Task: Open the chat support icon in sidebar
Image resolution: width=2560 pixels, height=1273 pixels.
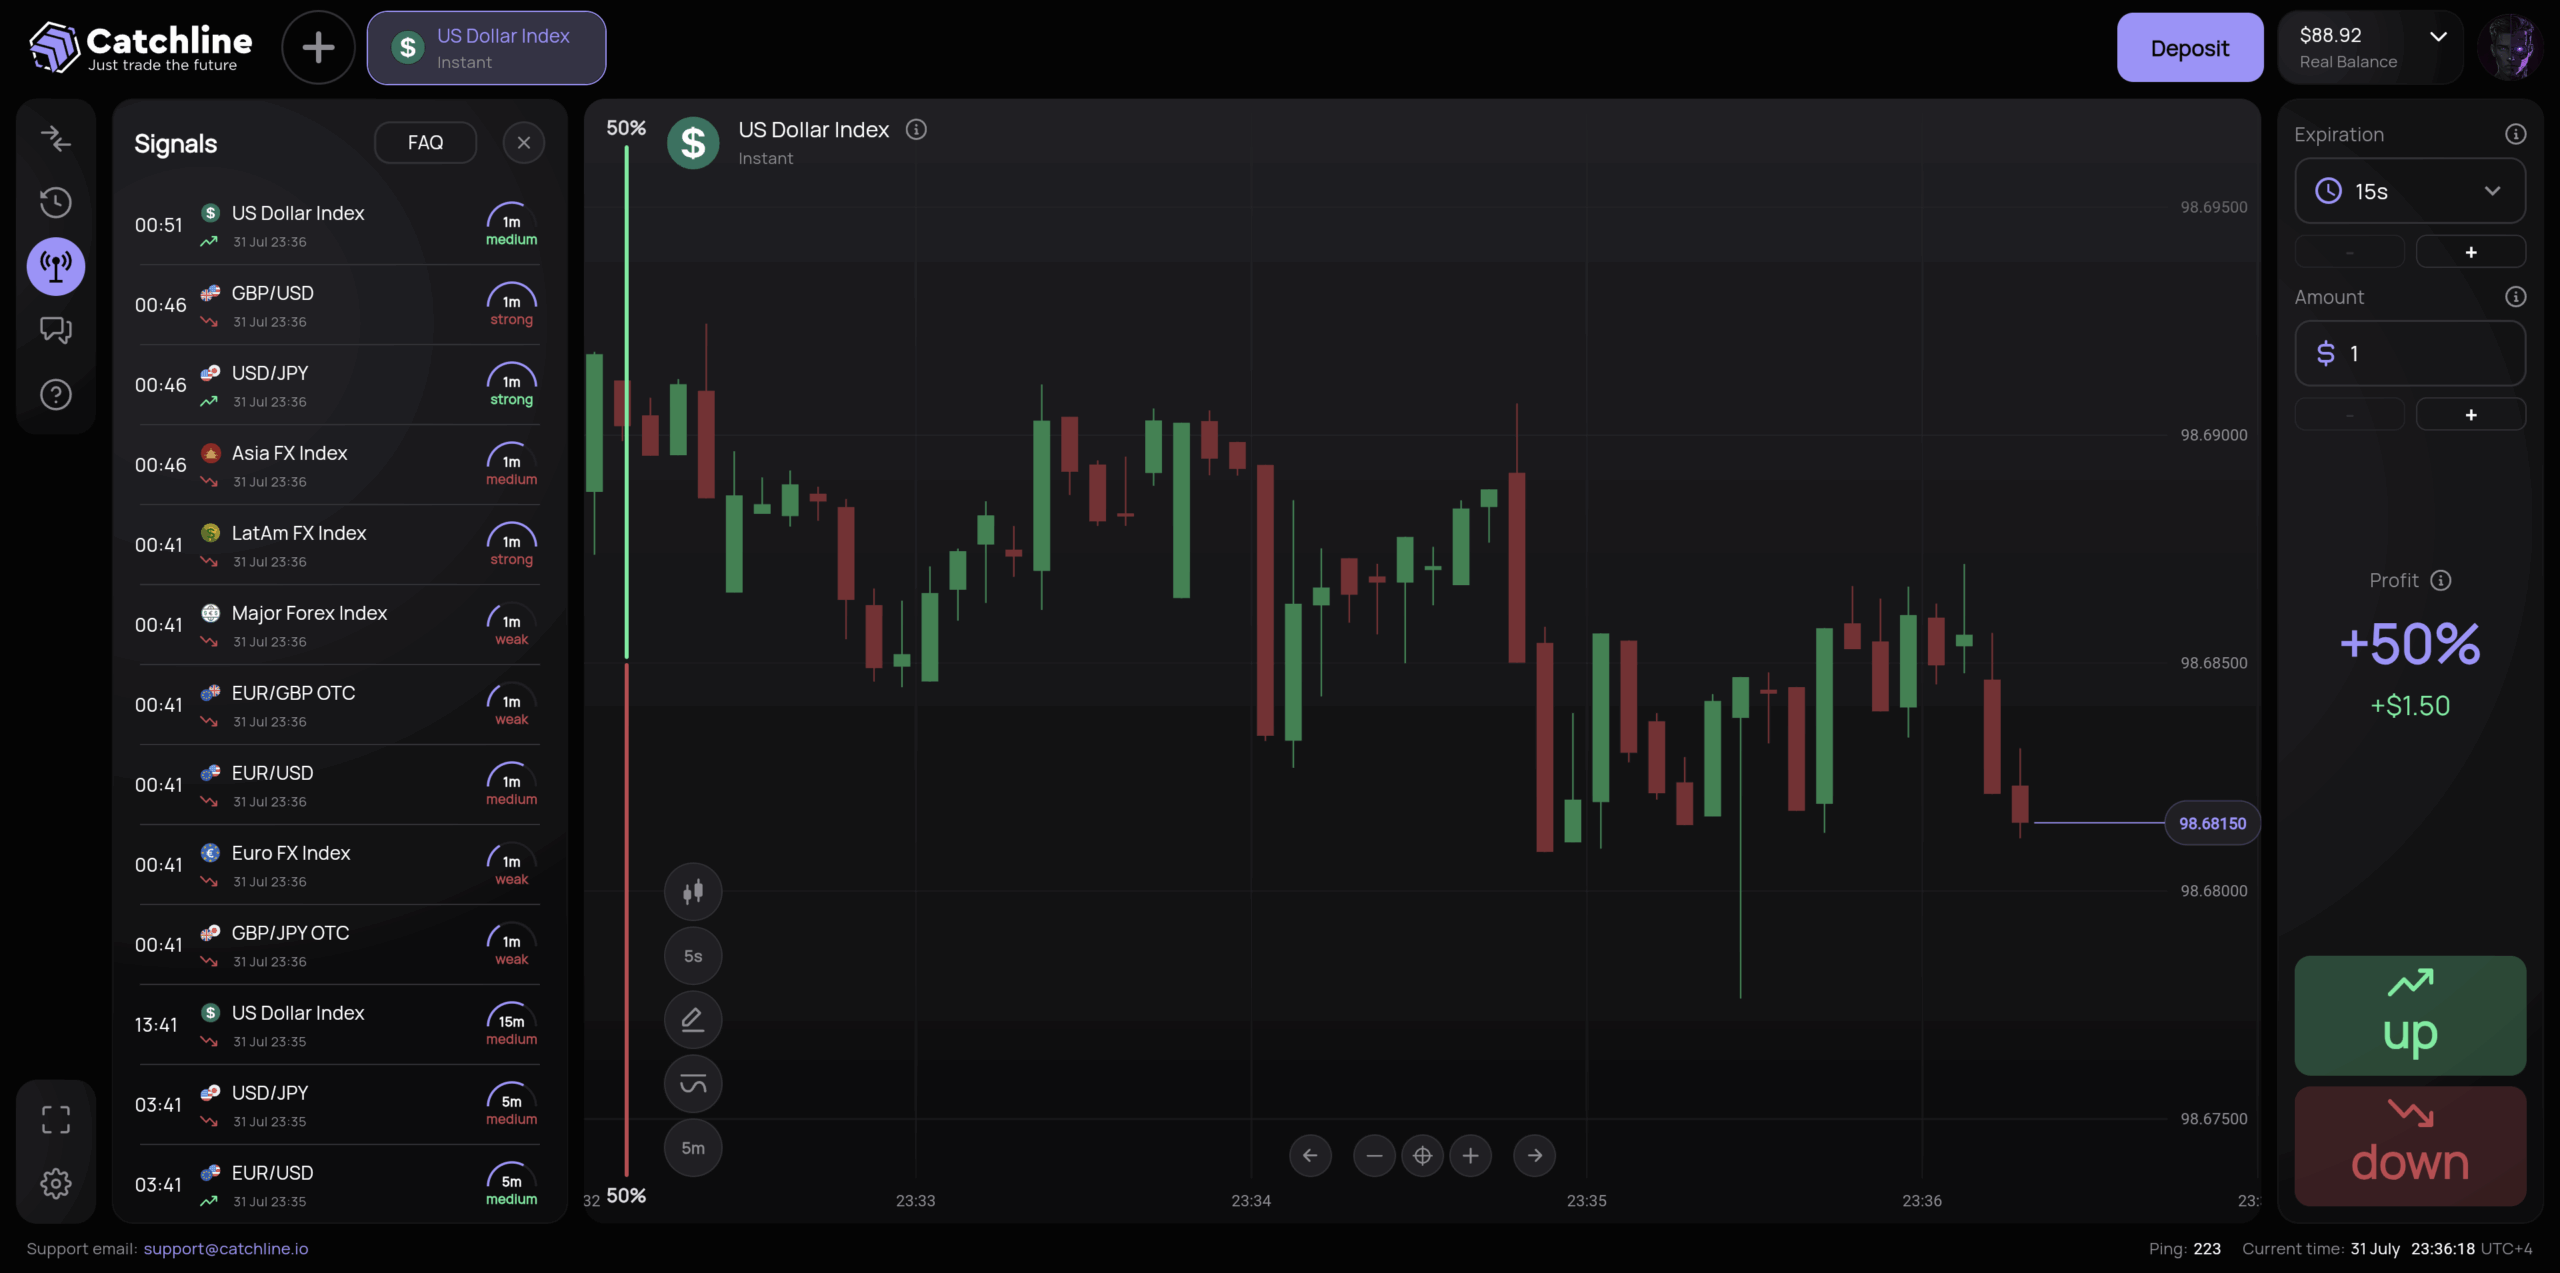Action: point(55,330)
